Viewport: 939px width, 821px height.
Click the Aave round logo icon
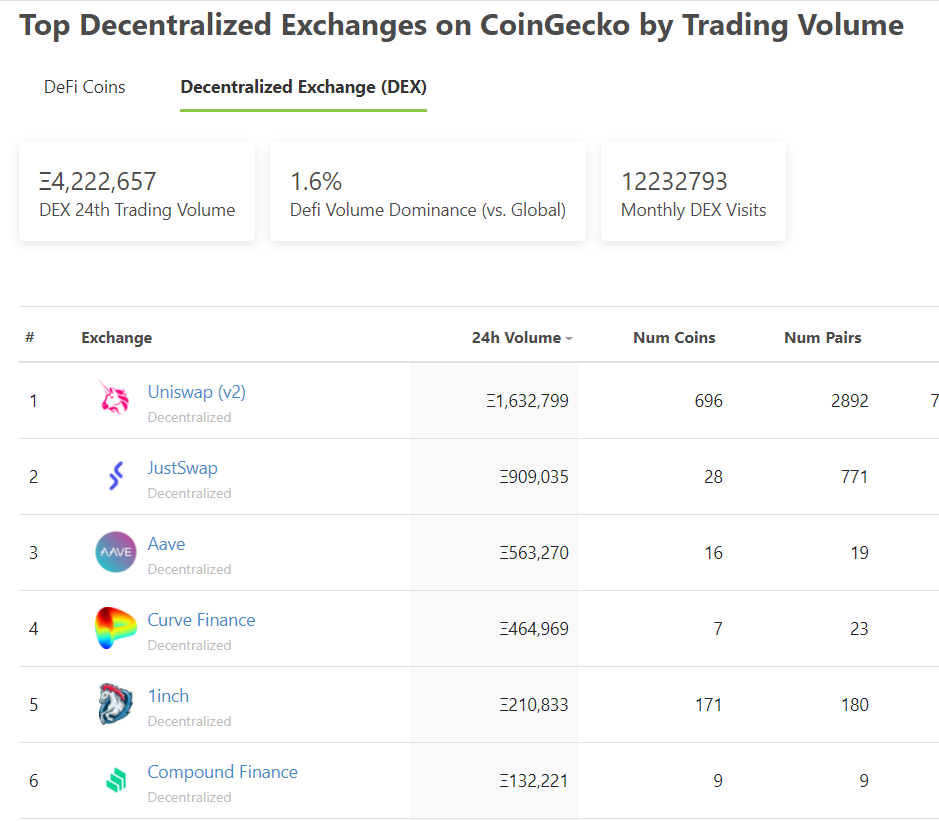pos(116,552)
